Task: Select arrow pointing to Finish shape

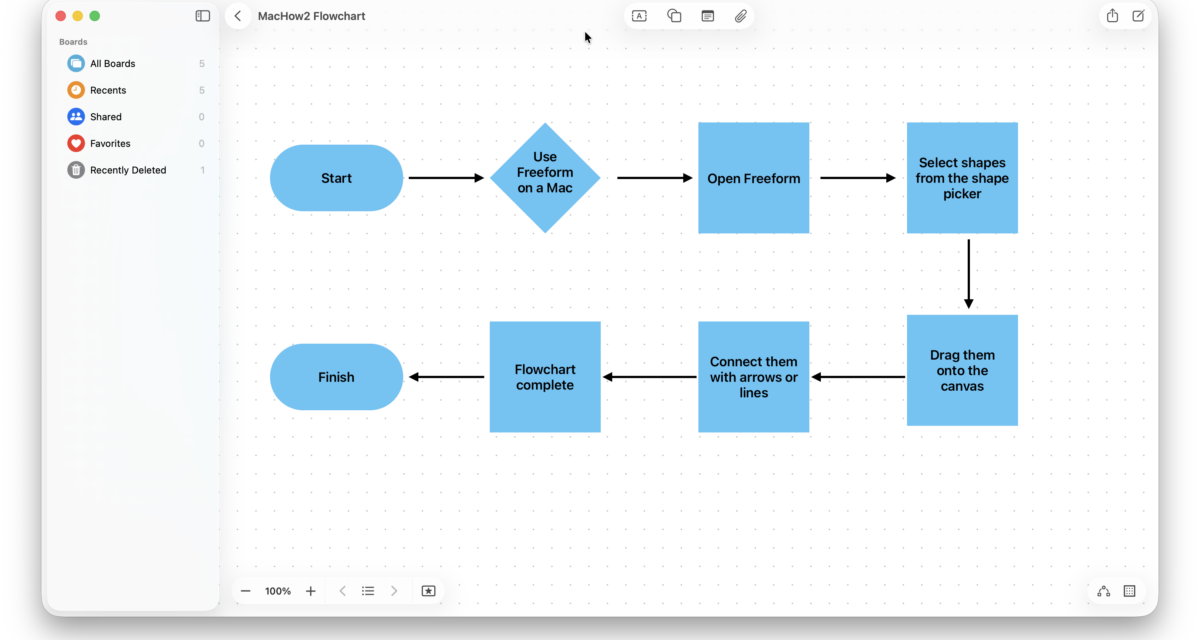Action: pyautogui.click(x=446, y=377)
